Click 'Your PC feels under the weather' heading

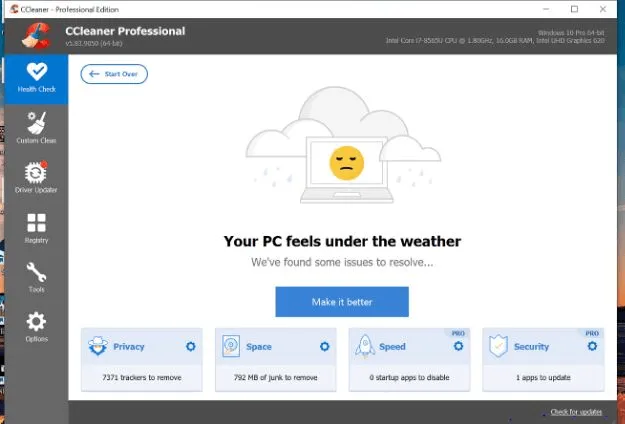point(342,241)
